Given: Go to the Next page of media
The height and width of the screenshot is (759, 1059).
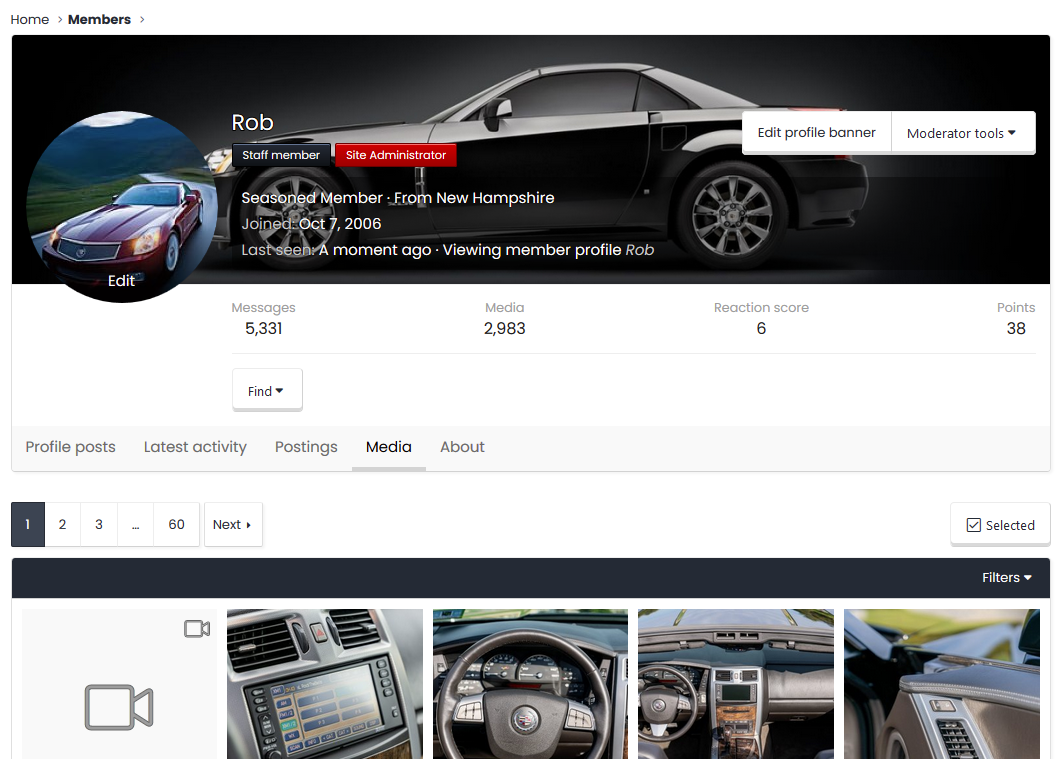Looking at the screenshot, I should (x=232, y=525).
